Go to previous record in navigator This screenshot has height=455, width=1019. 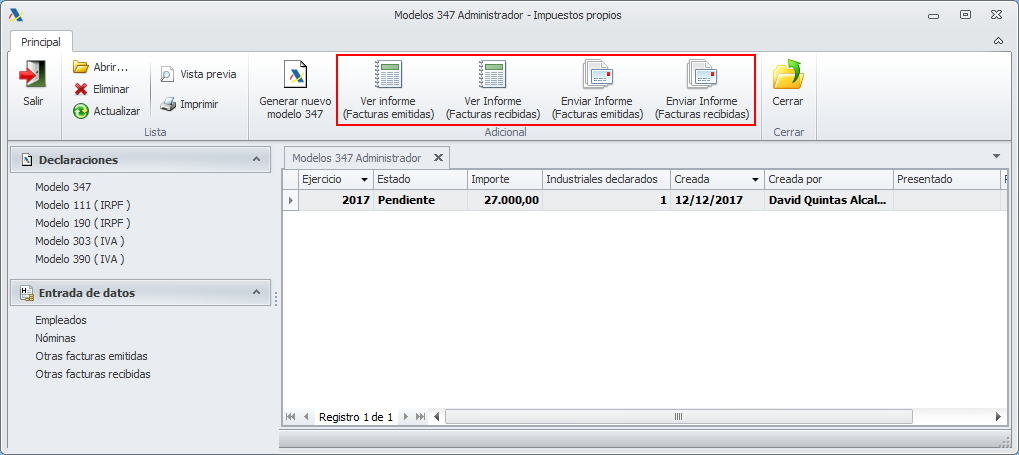pos(306,417)
